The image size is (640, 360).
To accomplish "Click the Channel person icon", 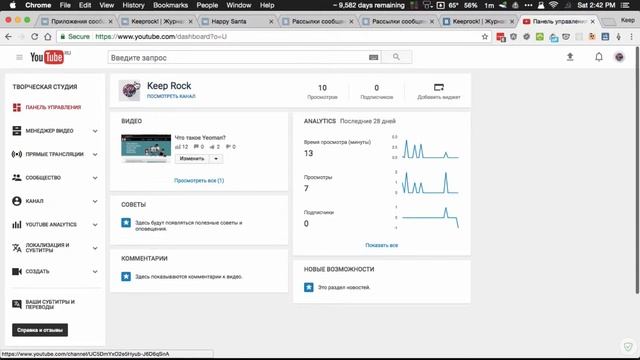I will click(17, 201).
